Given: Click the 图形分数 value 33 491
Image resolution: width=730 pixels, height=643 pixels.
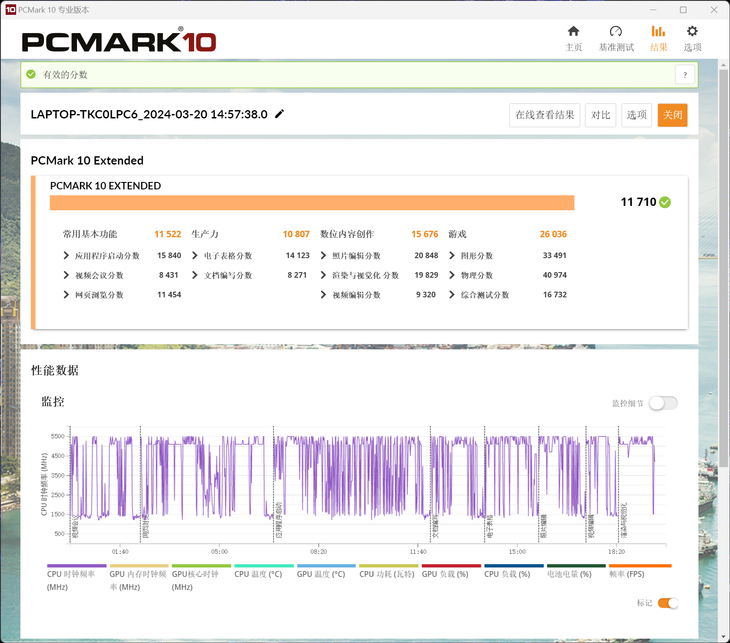Looking at the screenshot, I should pyautogui.click(x=554, y=255).
